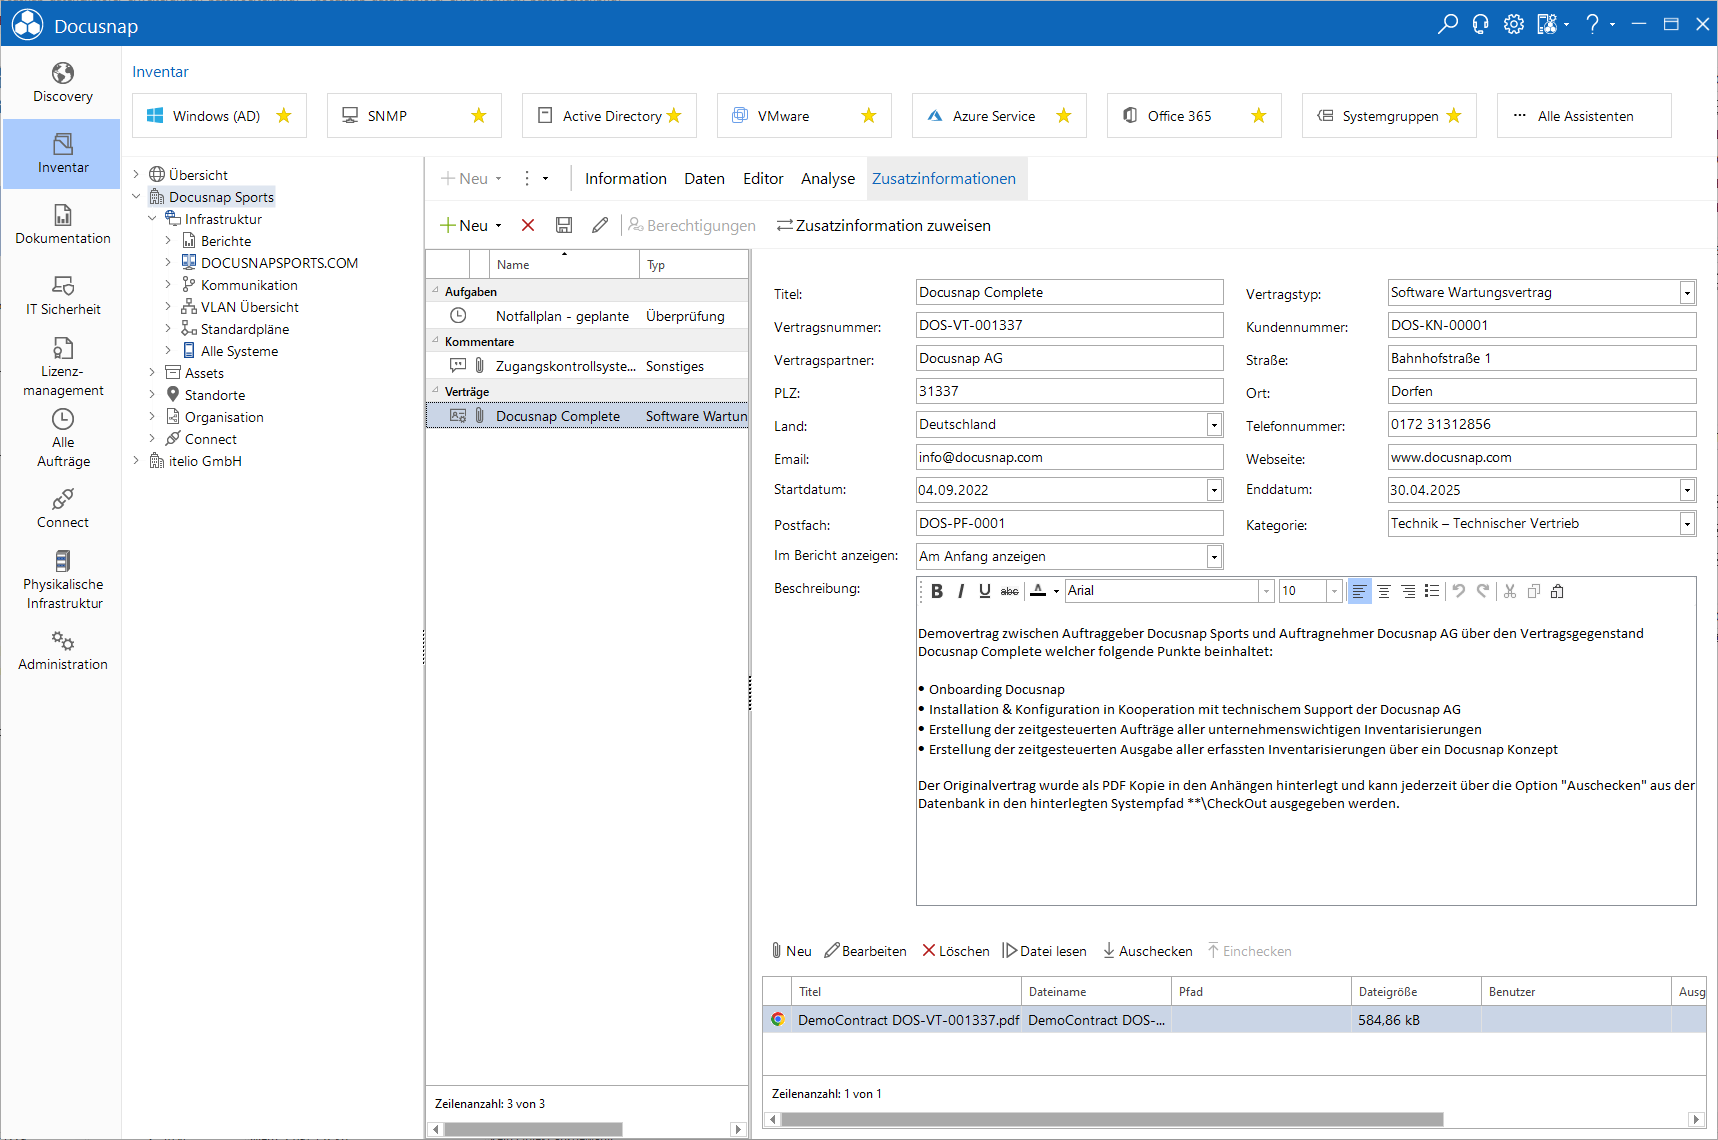
Task: Save with the floppy disk icon
Action: [x=564, y=226]
